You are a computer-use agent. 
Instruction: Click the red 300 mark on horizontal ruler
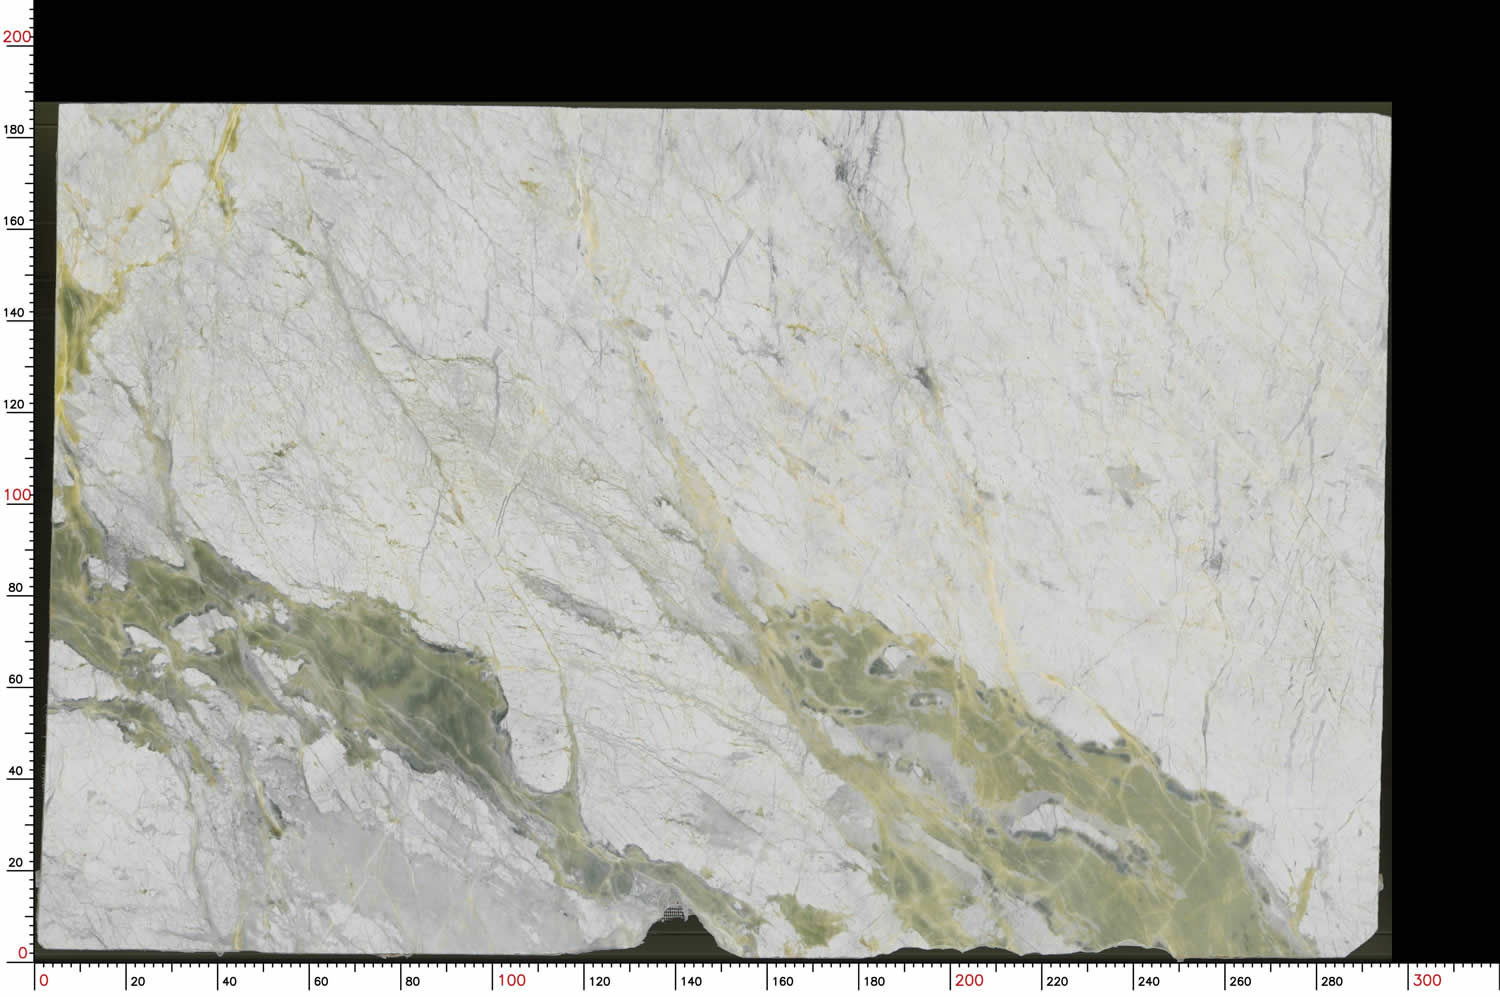click(1426, 980)
